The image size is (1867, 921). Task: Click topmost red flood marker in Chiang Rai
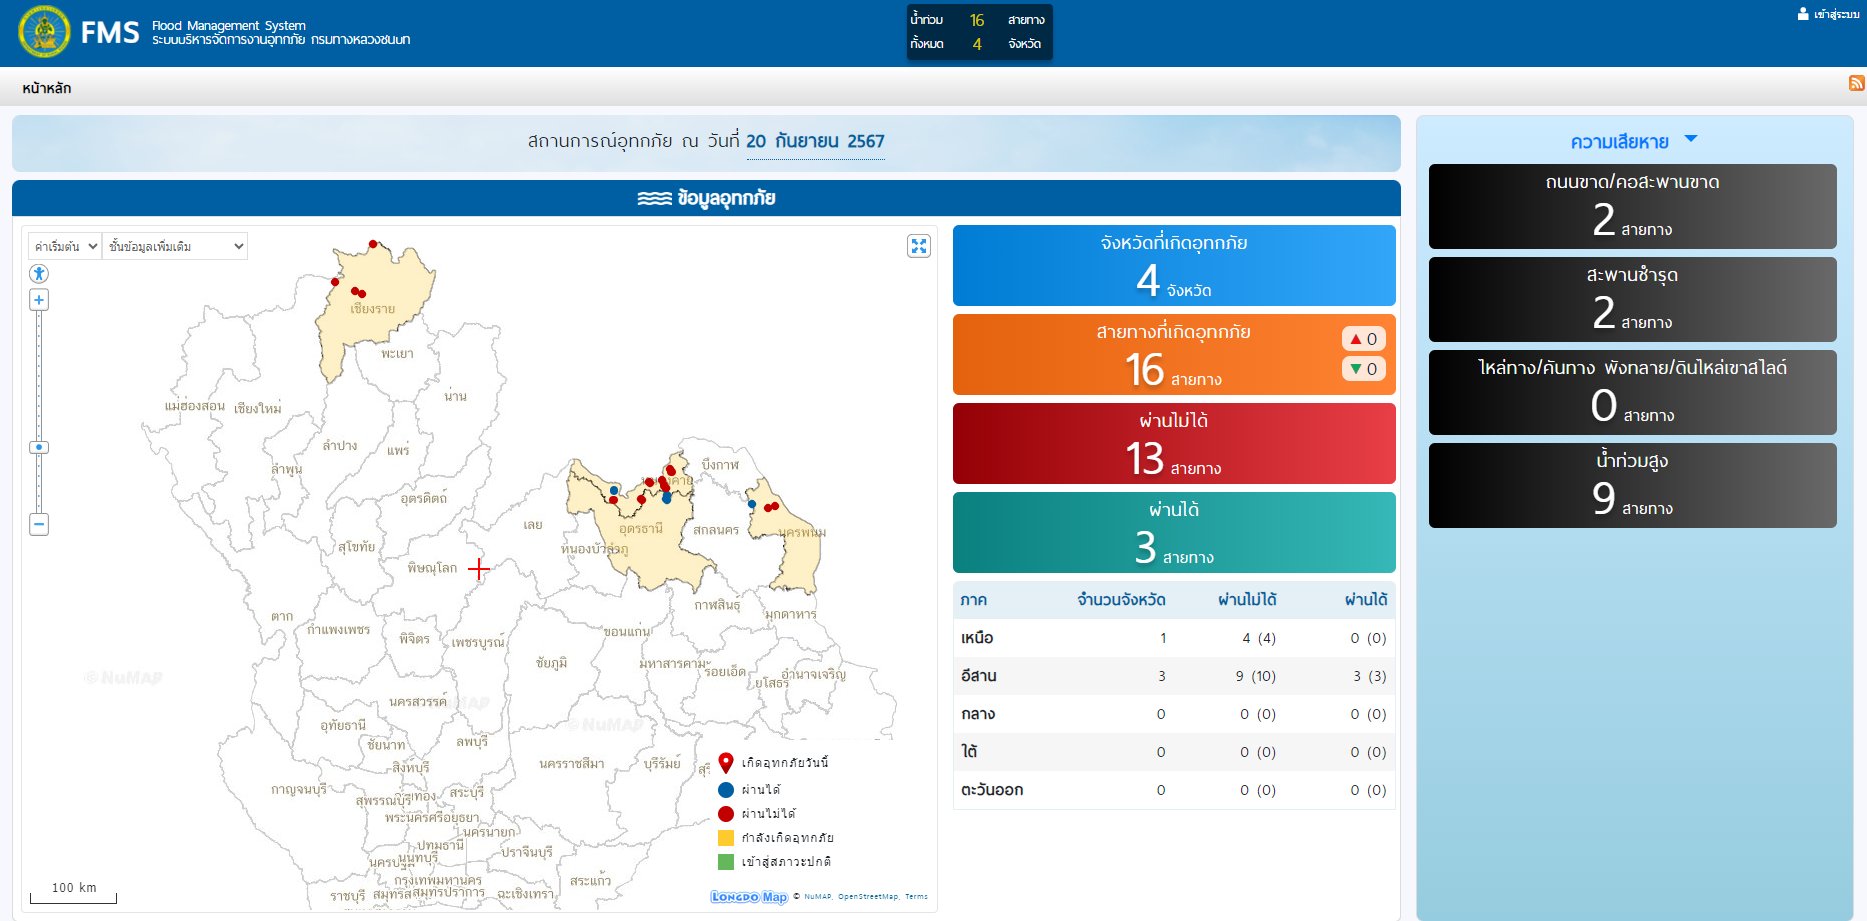pos(373,244)
